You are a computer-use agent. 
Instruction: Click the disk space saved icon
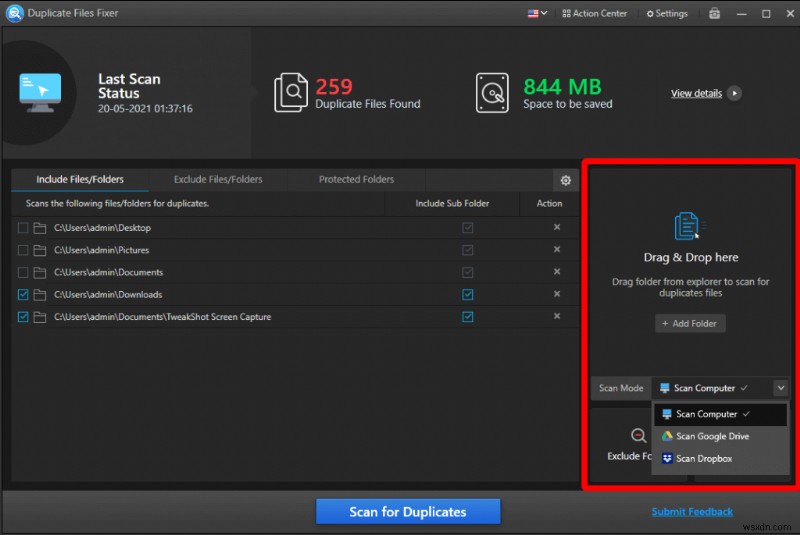click(x=492, y=92)
